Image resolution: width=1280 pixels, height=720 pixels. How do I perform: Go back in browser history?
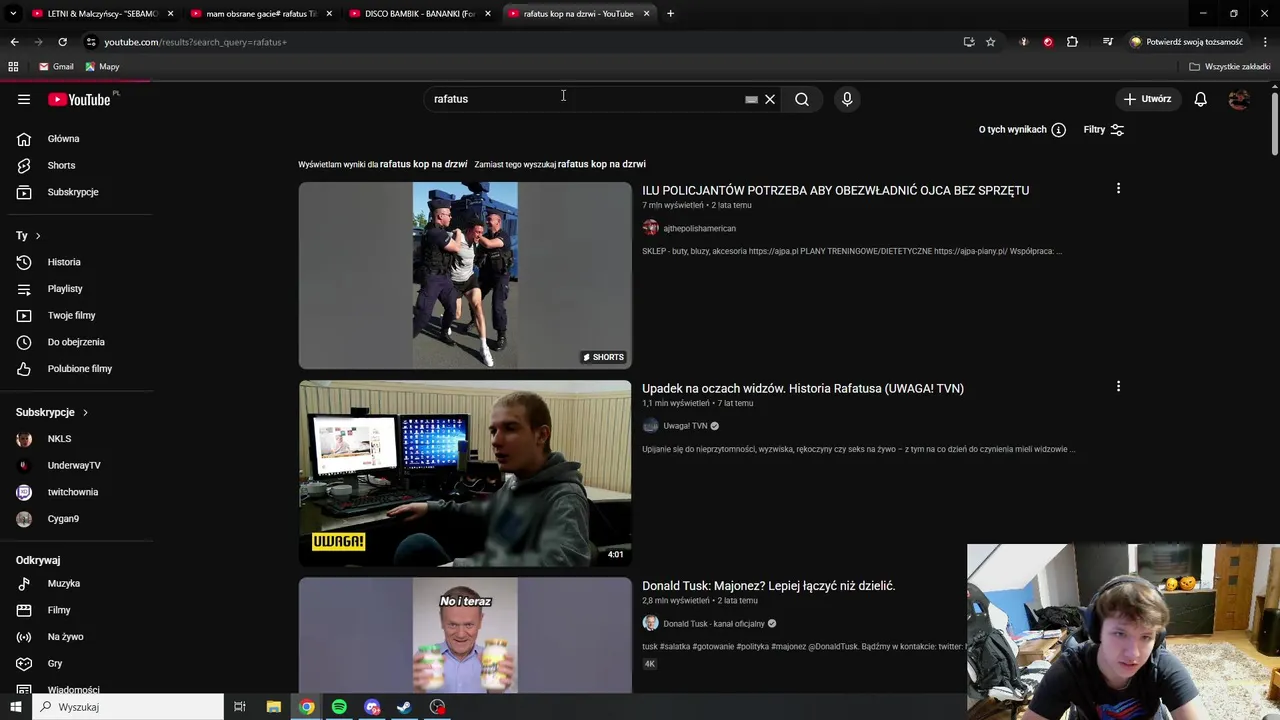pyautogui.click(x=14, y=42)
